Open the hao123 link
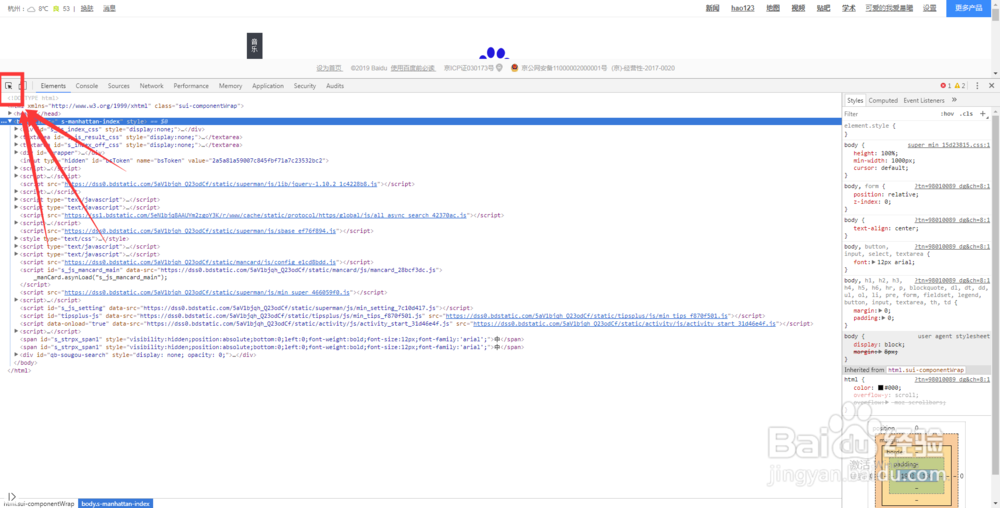This screenshot has width=1000, height=508. tap(741, 8)
